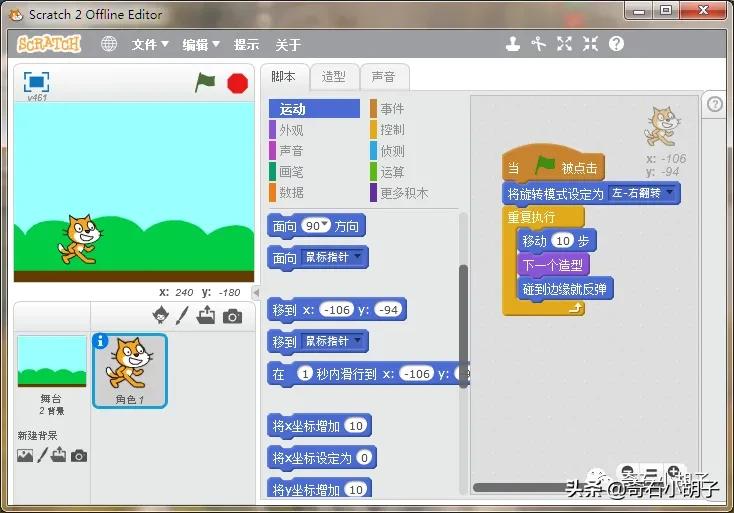
Task: Select the 角色1 sprite thumbnail
Action: (x=130, y=371)
